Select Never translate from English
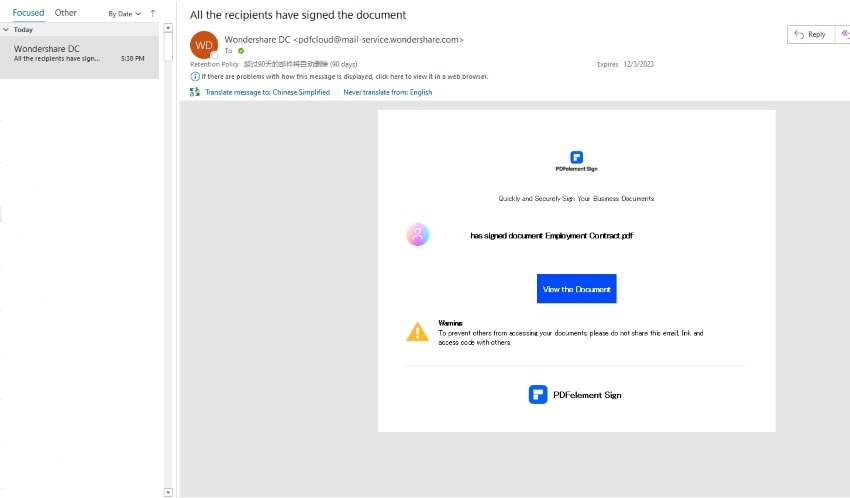This screenshot has width=850, height=498. click(388, 92)
